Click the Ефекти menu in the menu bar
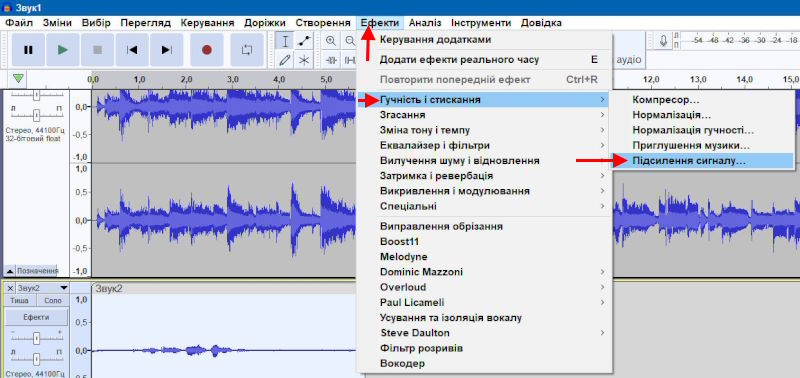The image size is (800, 378). [380, 23]
